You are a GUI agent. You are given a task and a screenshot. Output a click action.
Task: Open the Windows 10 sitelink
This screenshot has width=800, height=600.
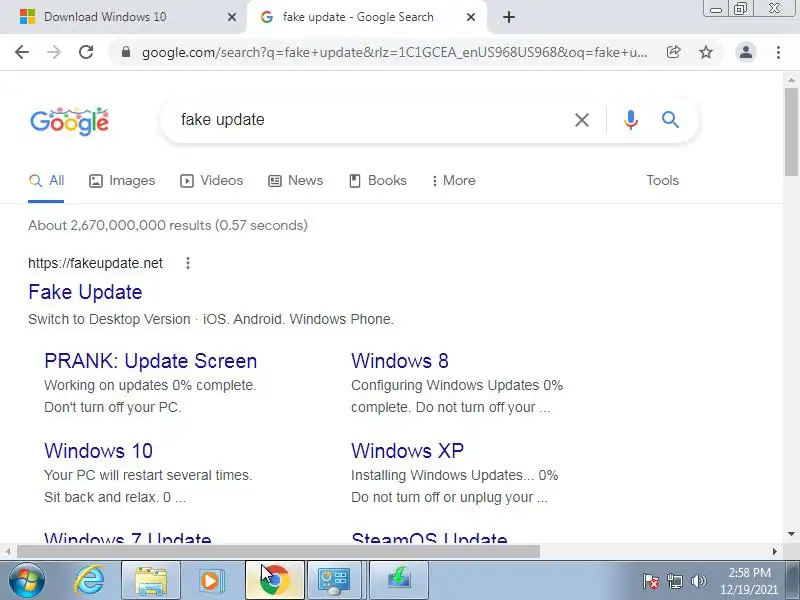98,451
